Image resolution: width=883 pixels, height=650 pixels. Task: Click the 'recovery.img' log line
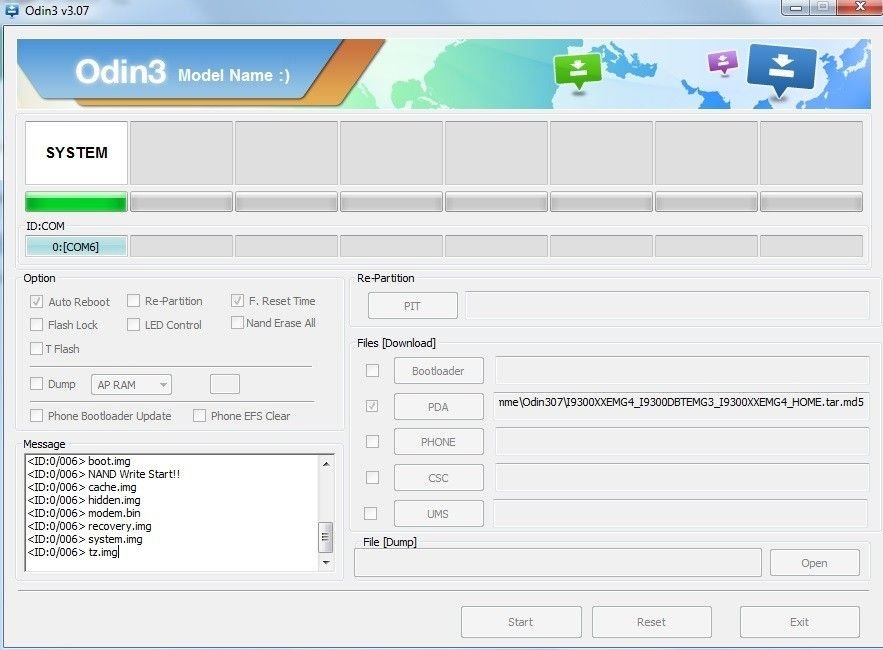pyautogui.click(x=89, y=526)
